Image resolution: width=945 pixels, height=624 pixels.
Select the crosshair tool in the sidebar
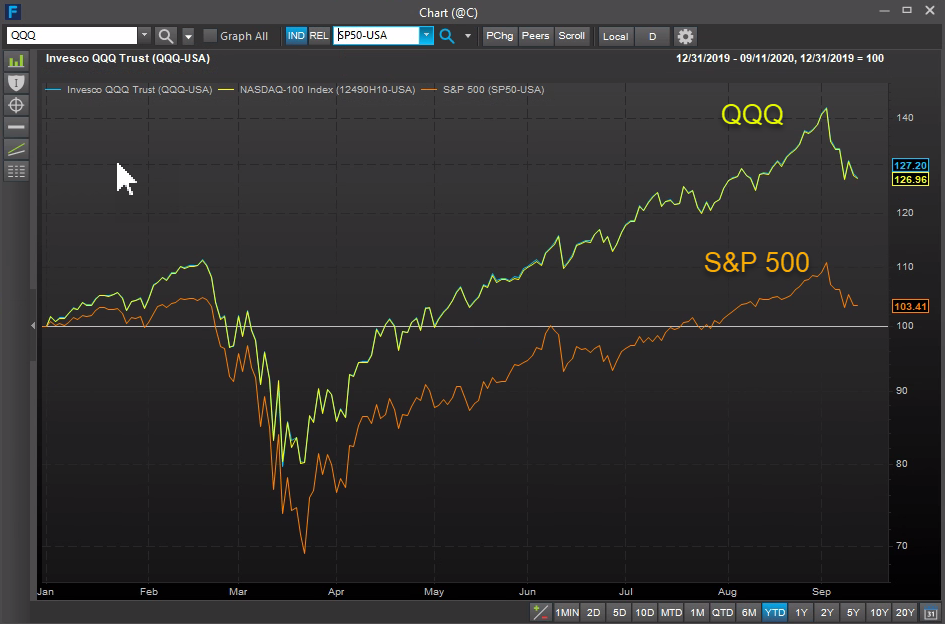[16, 105]
